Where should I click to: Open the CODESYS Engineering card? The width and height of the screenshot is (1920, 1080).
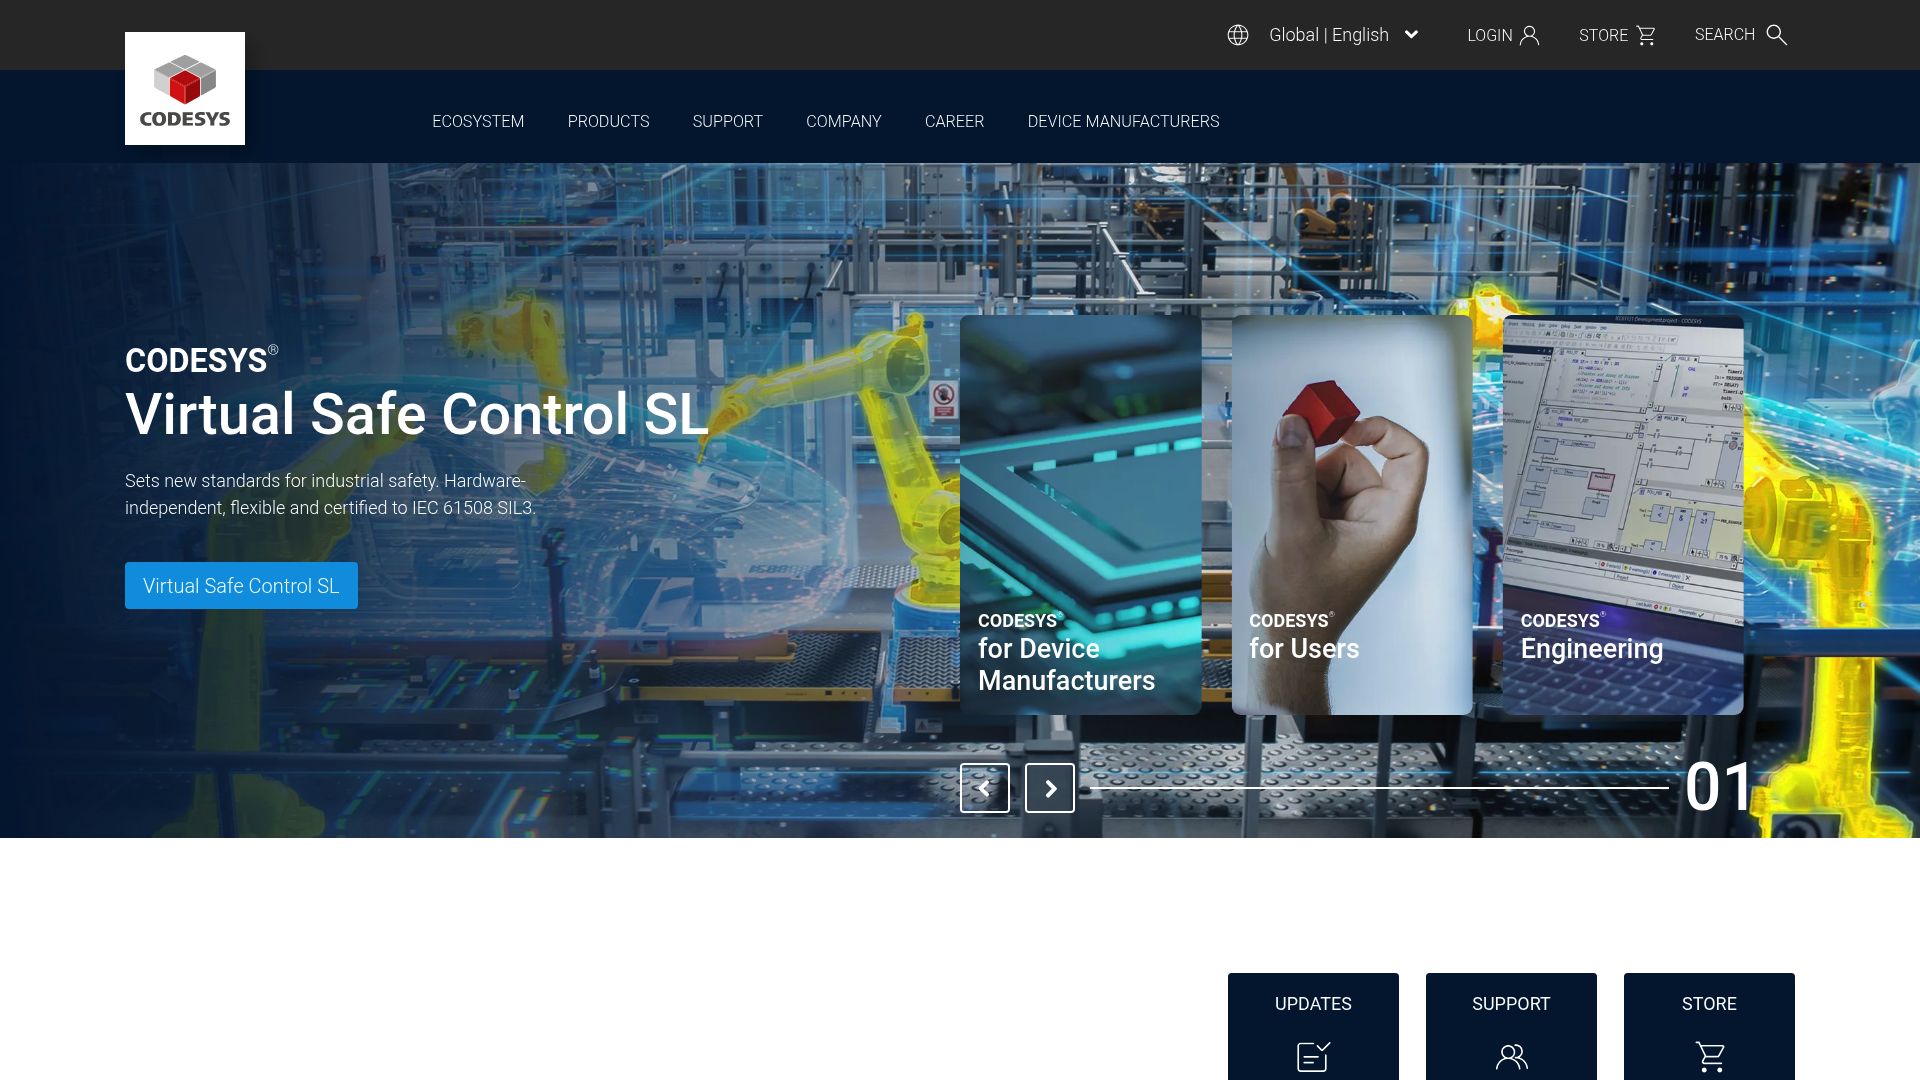tap(1622, 515)
